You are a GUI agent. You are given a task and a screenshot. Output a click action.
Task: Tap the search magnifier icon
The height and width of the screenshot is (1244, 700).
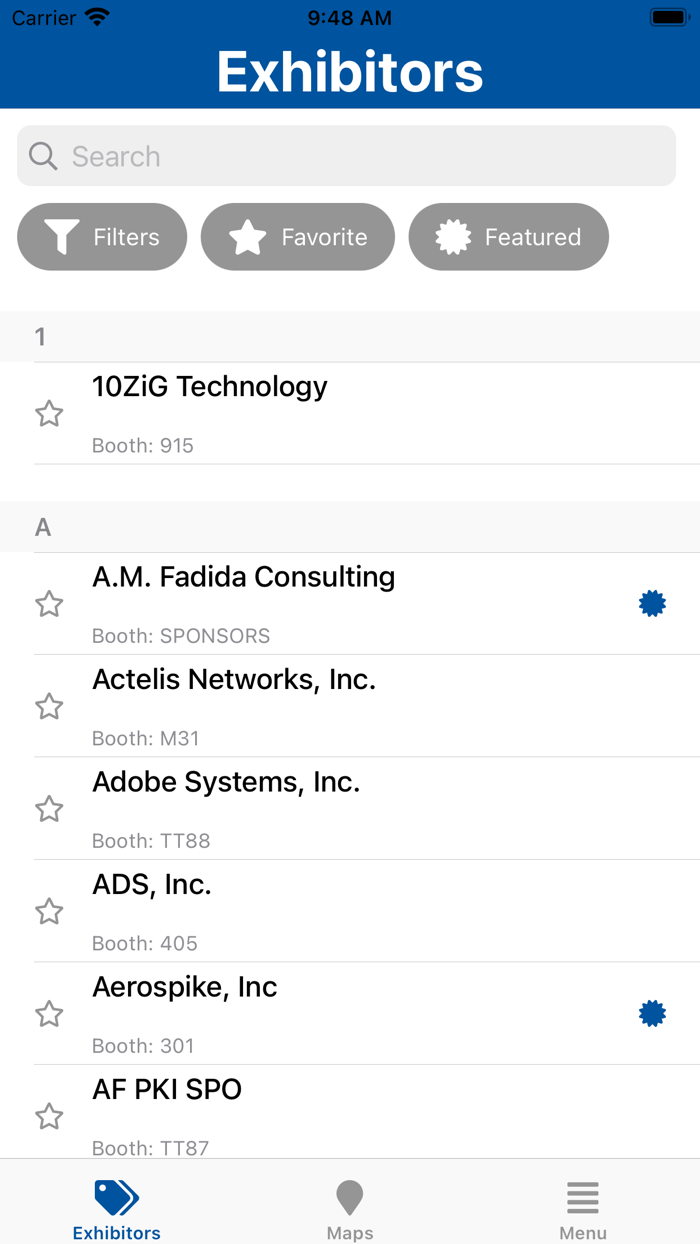click(43, 156)
